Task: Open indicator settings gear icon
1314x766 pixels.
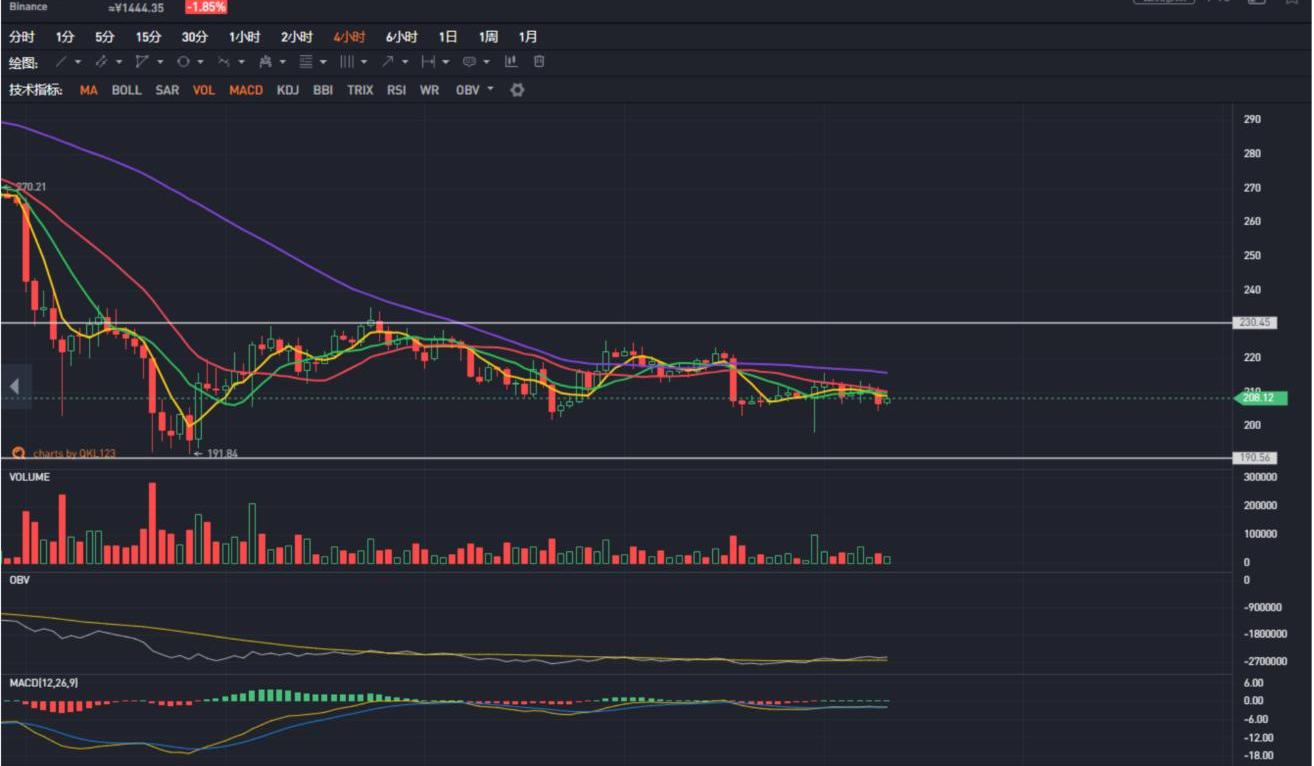Action: (517, 90)
